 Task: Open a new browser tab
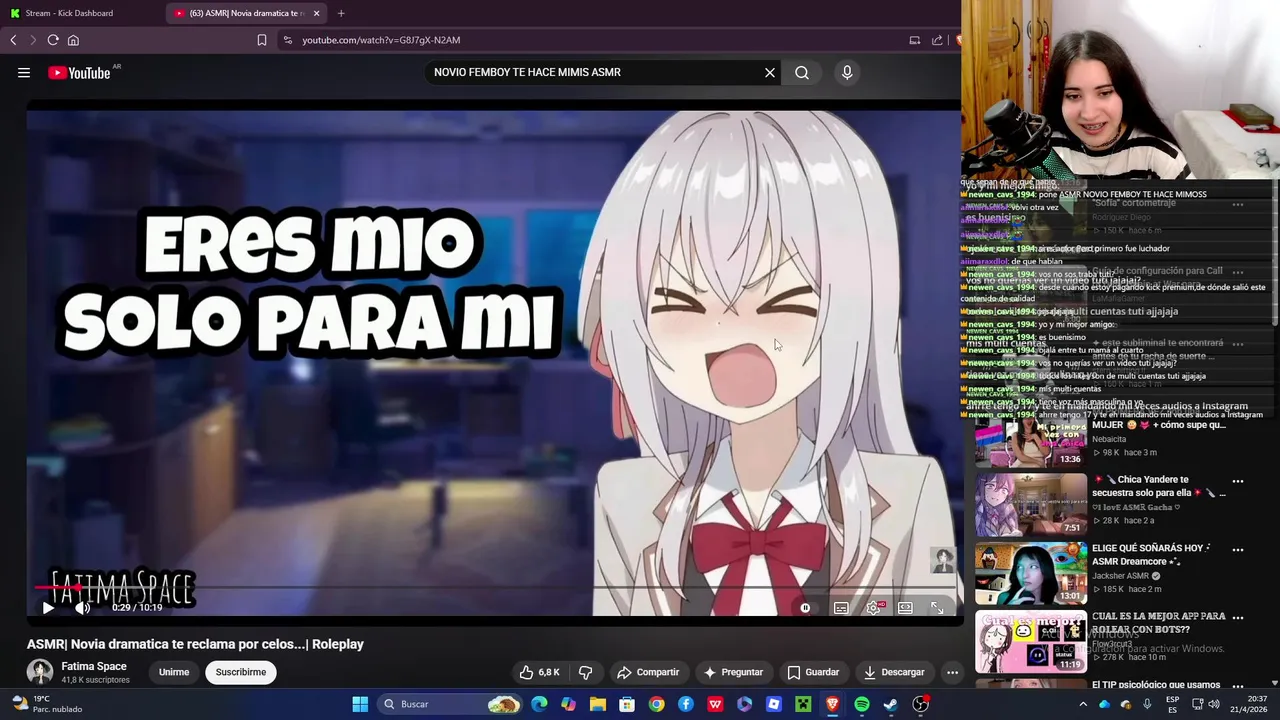coord(341,13)
